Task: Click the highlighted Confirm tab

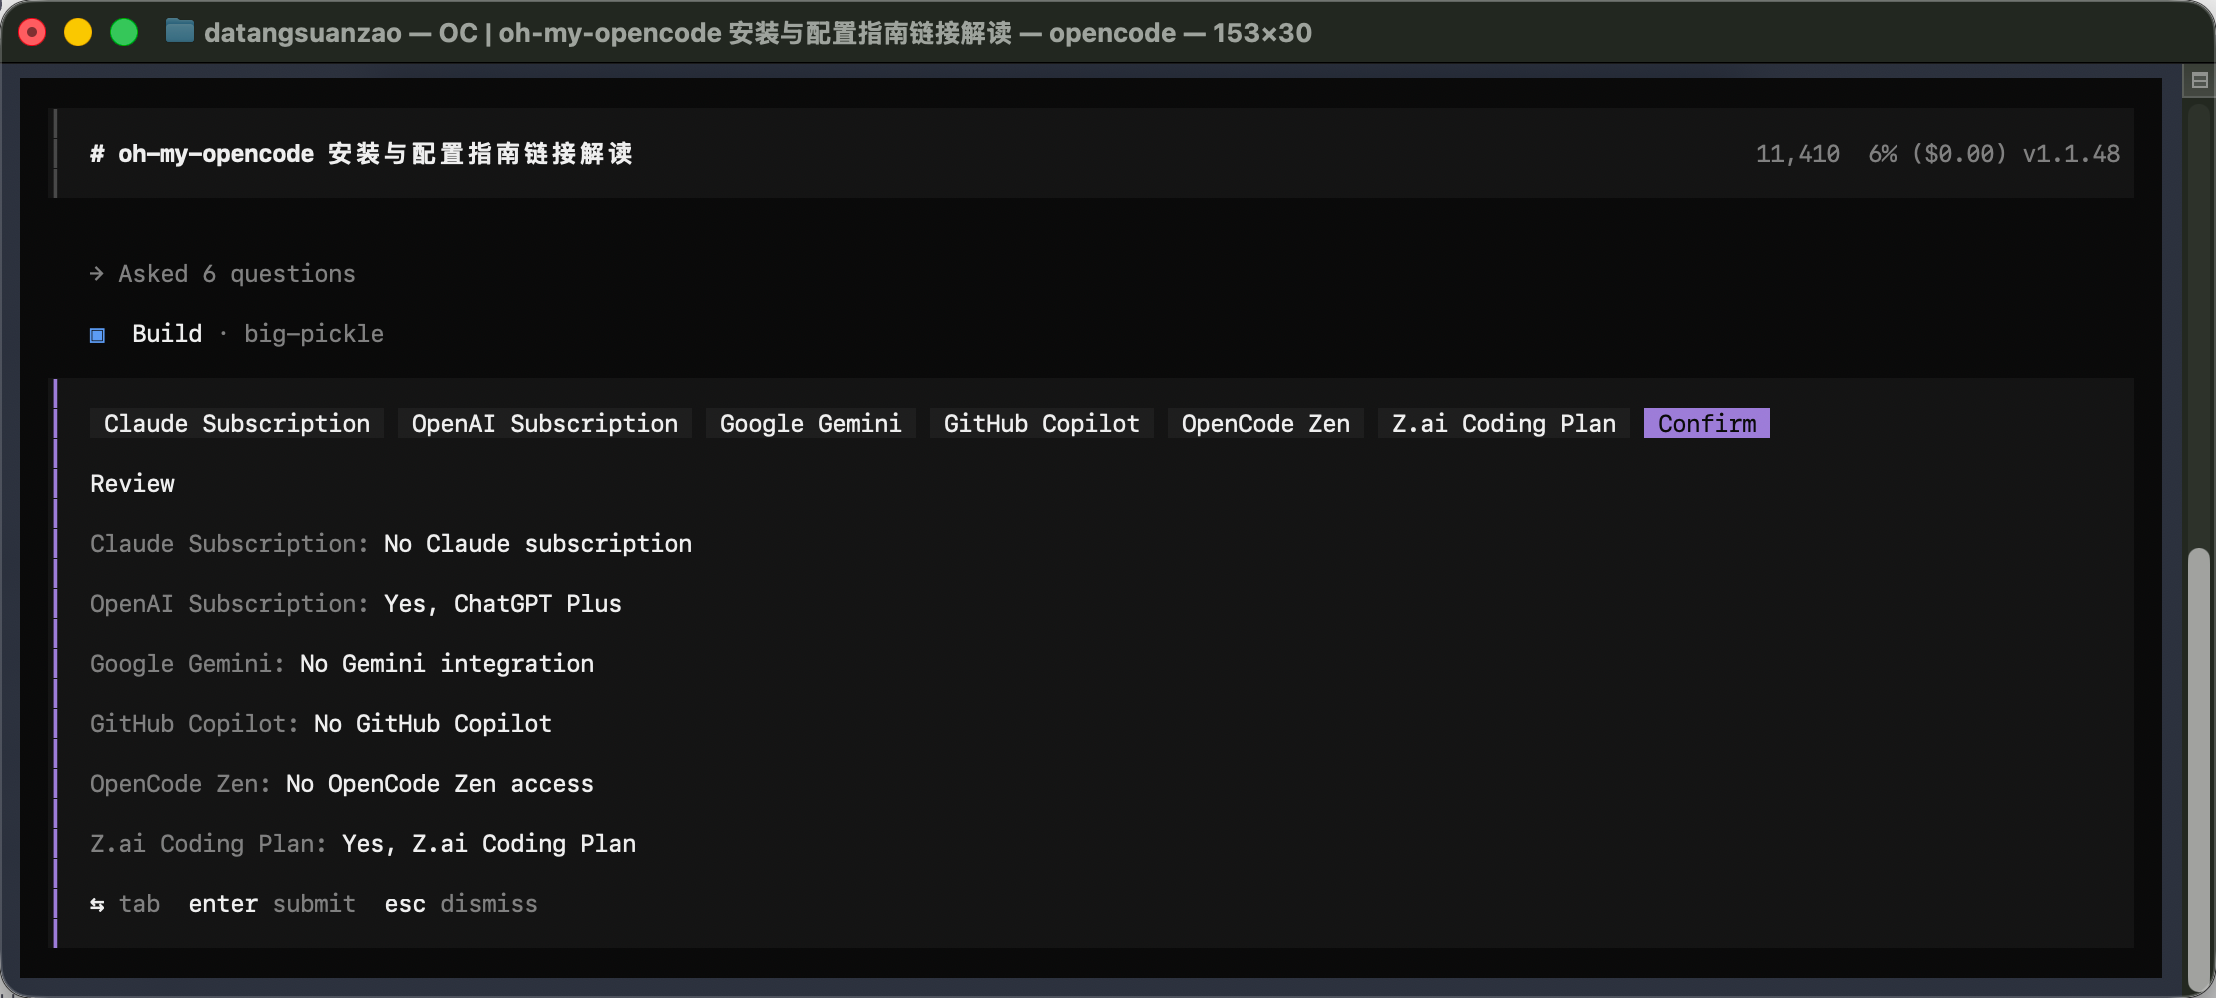Action: [1707, 423]
